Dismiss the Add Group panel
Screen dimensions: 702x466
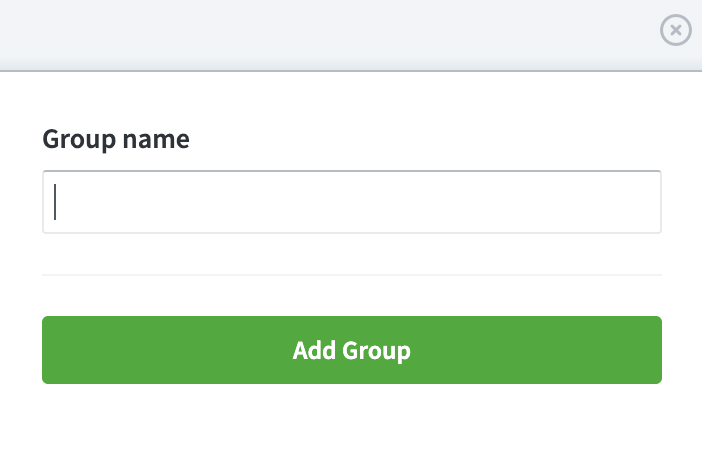pyautogui.click(x=676, y=30)
